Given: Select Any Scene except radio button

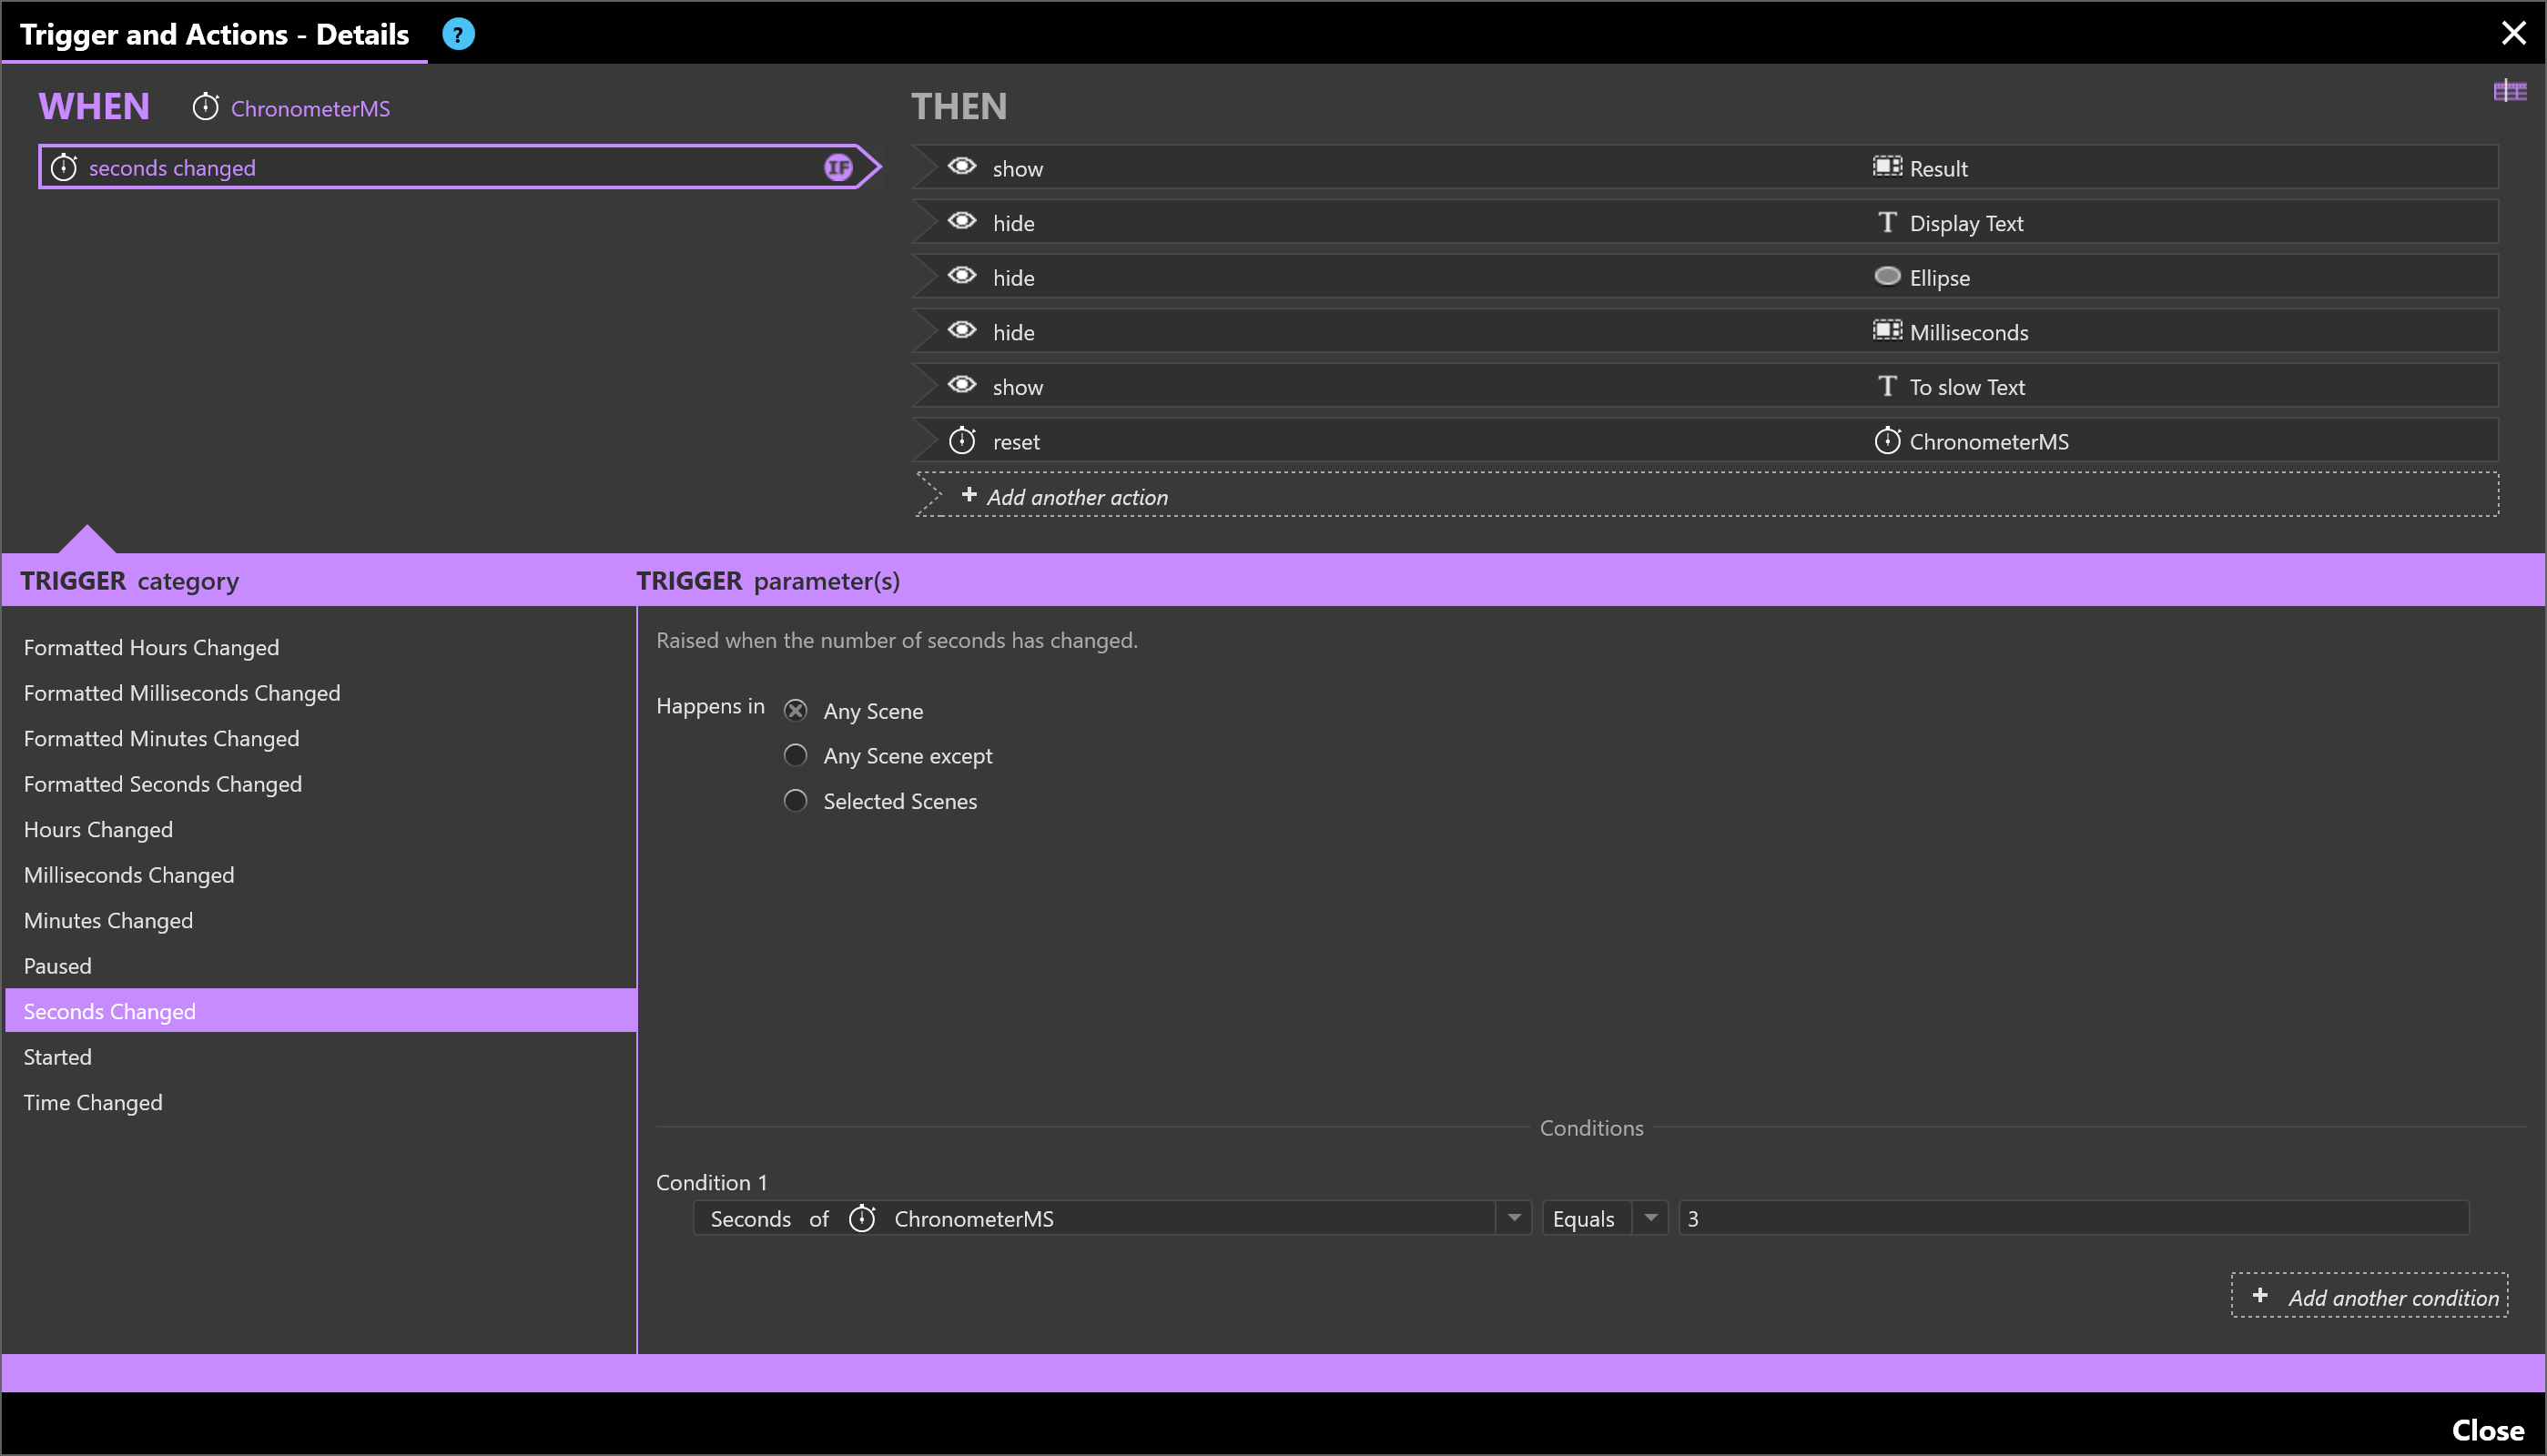Looking at the screenshot, I should pyautogui.click(x=795, y=755).
